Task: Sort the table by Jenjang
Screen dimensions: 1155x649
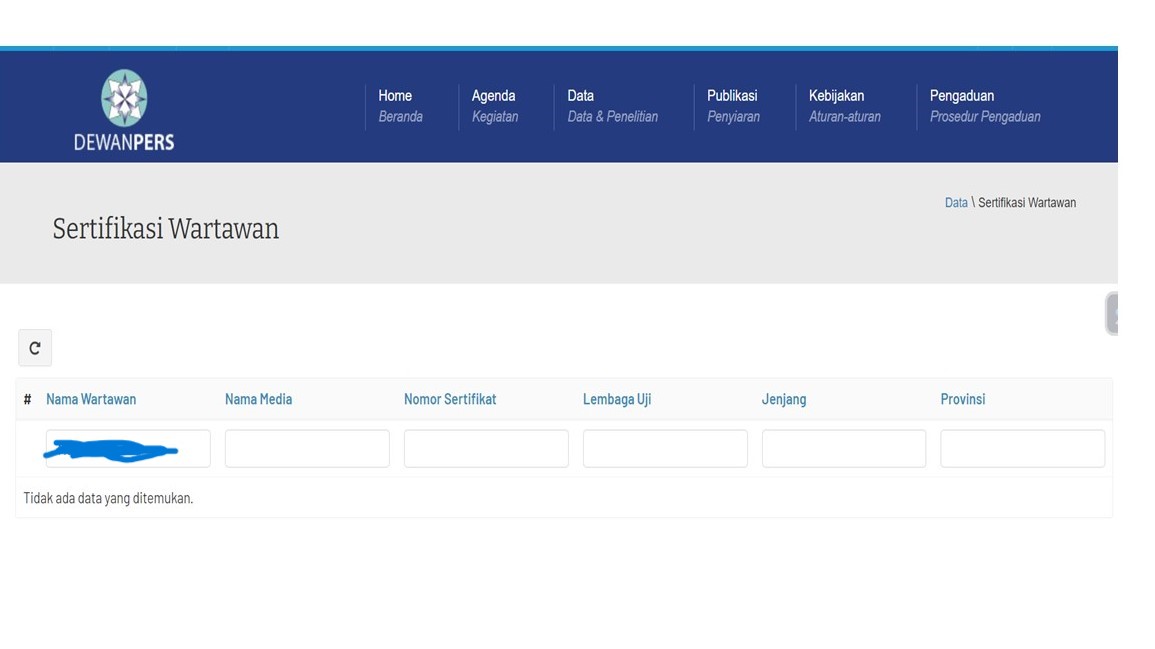Action: click(784, 399)
